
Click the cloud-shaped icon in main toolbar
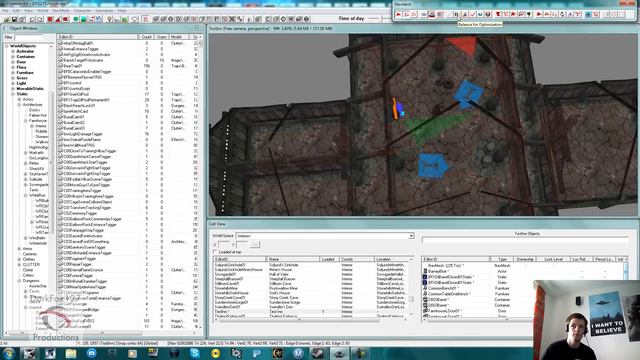(135, 19)
